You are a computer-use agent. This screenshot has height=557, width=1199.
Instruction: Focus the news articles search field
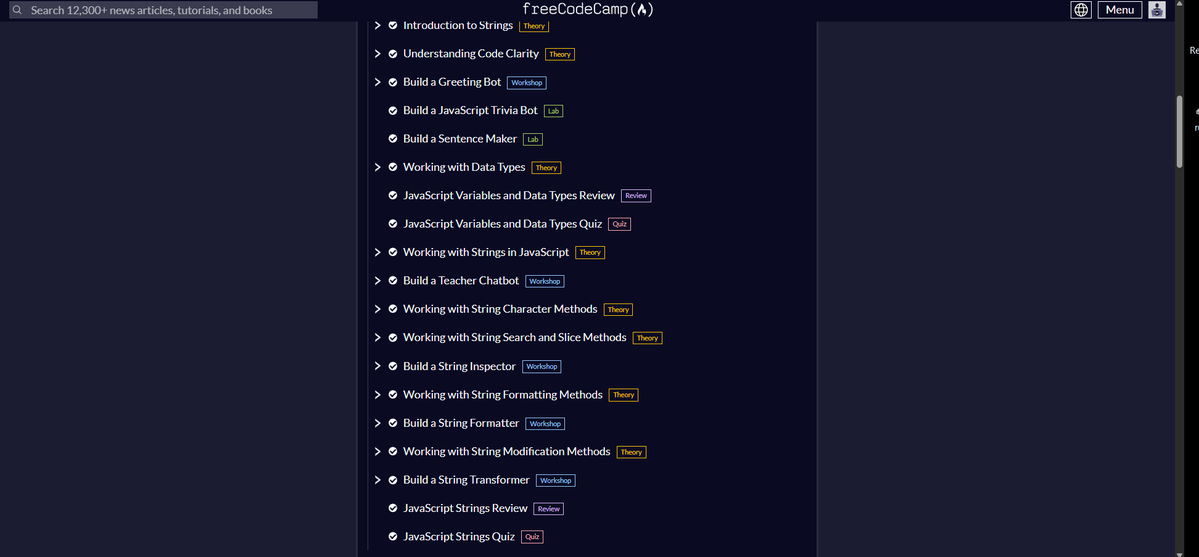coord(163,10)
